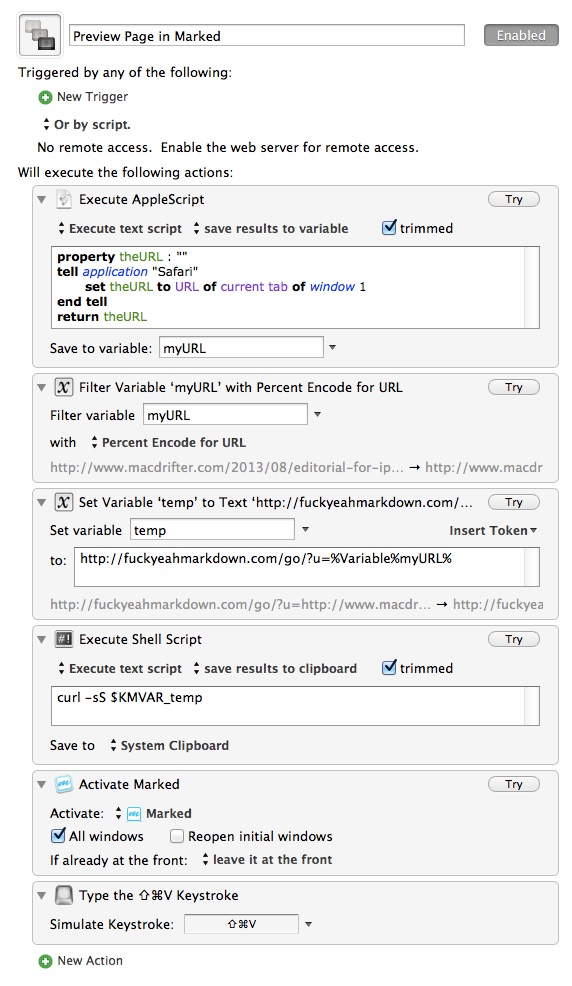Open the Percent Encode for URL filter popup
572x986 pixels.
pyautogui.click(x=168, y=442)
